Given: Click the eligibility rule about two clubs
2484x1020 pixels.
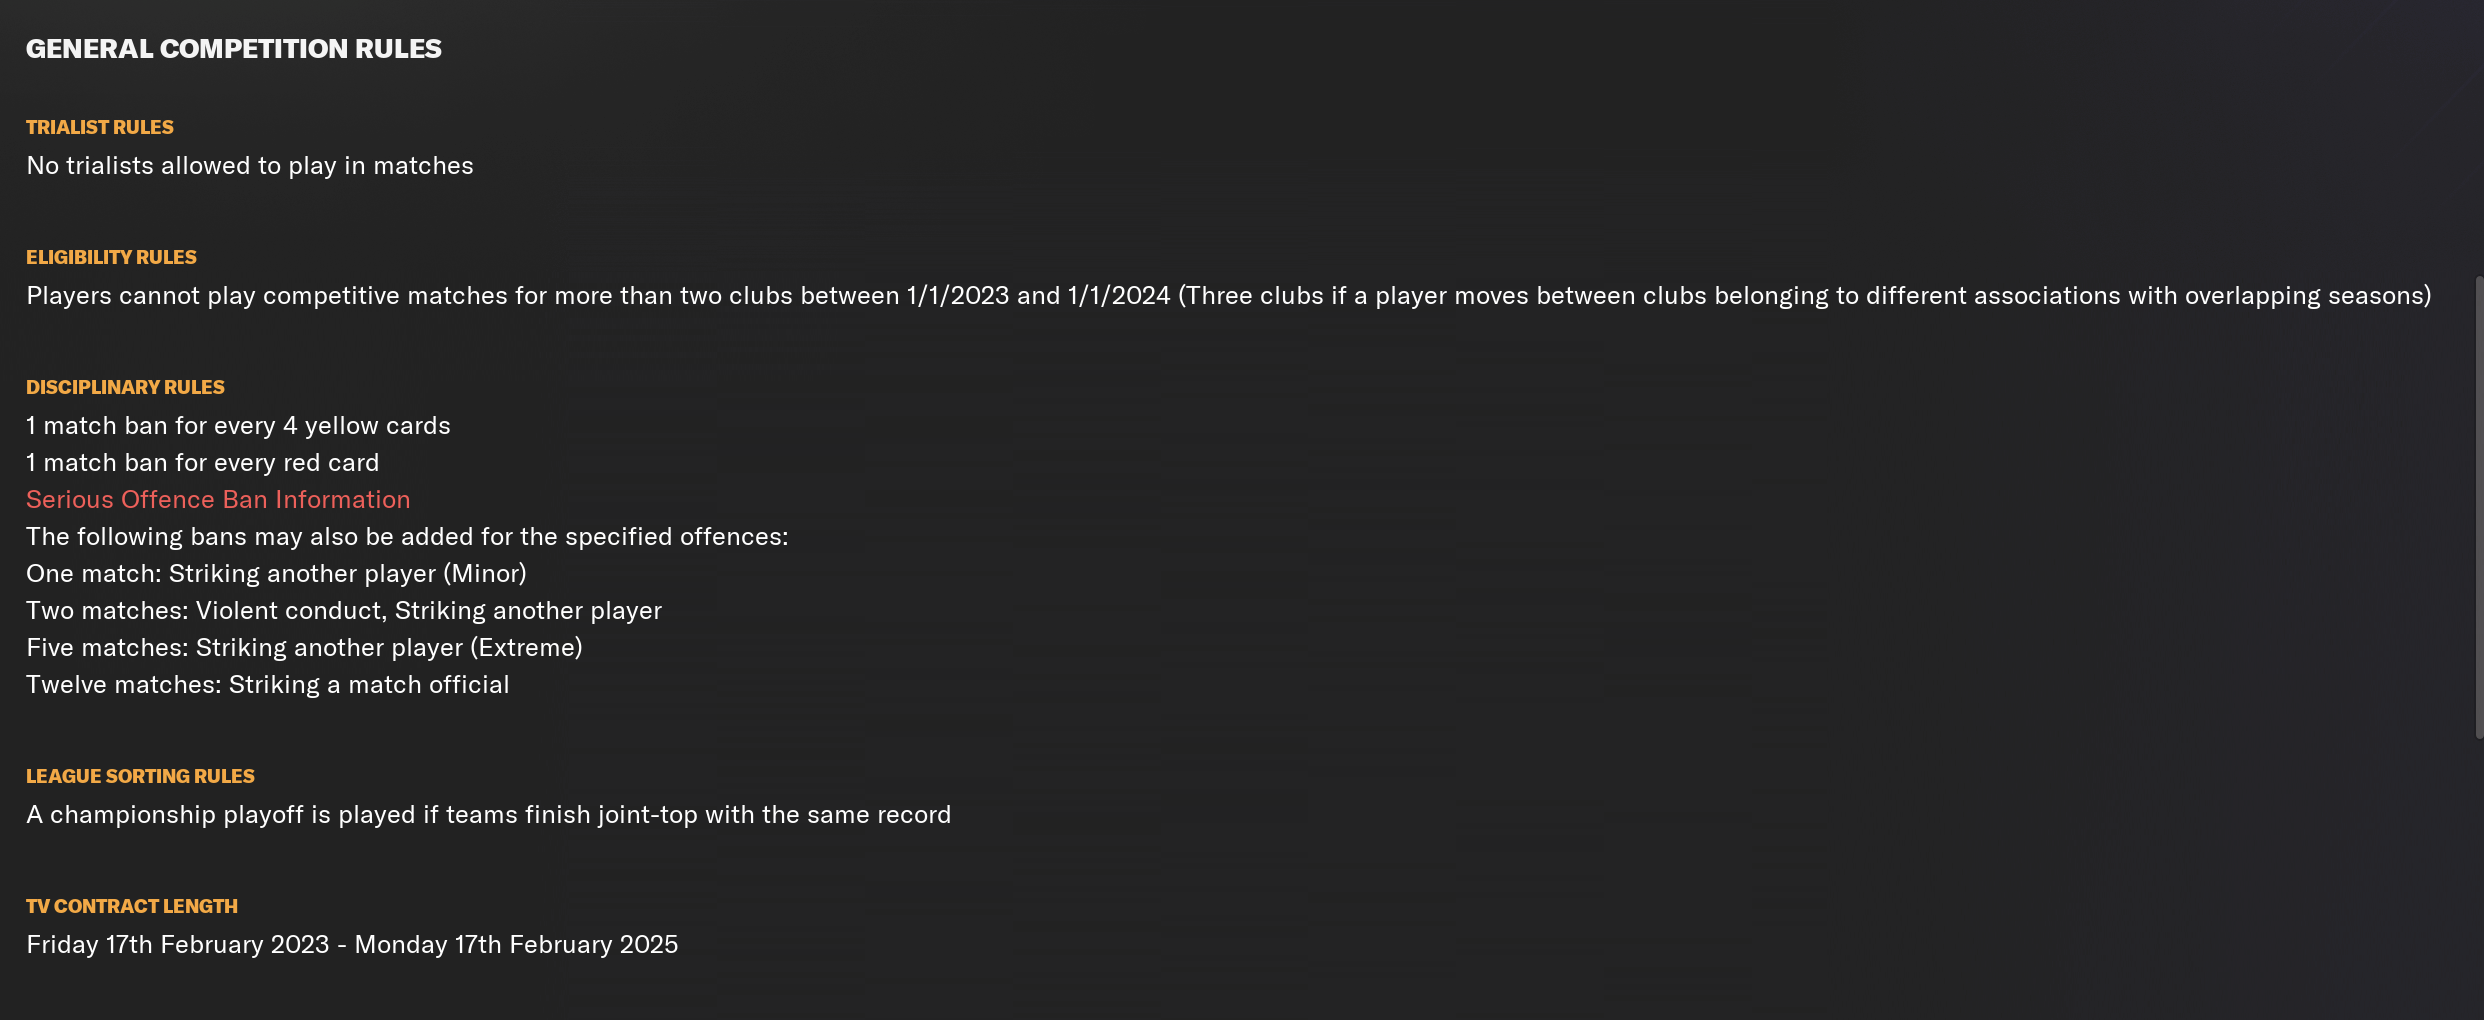Looking at the screenshot, I should (x=1229, y=296).
